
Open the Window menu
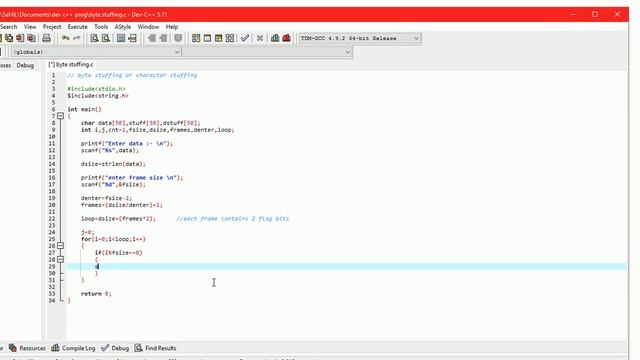[x=148, y=27]
